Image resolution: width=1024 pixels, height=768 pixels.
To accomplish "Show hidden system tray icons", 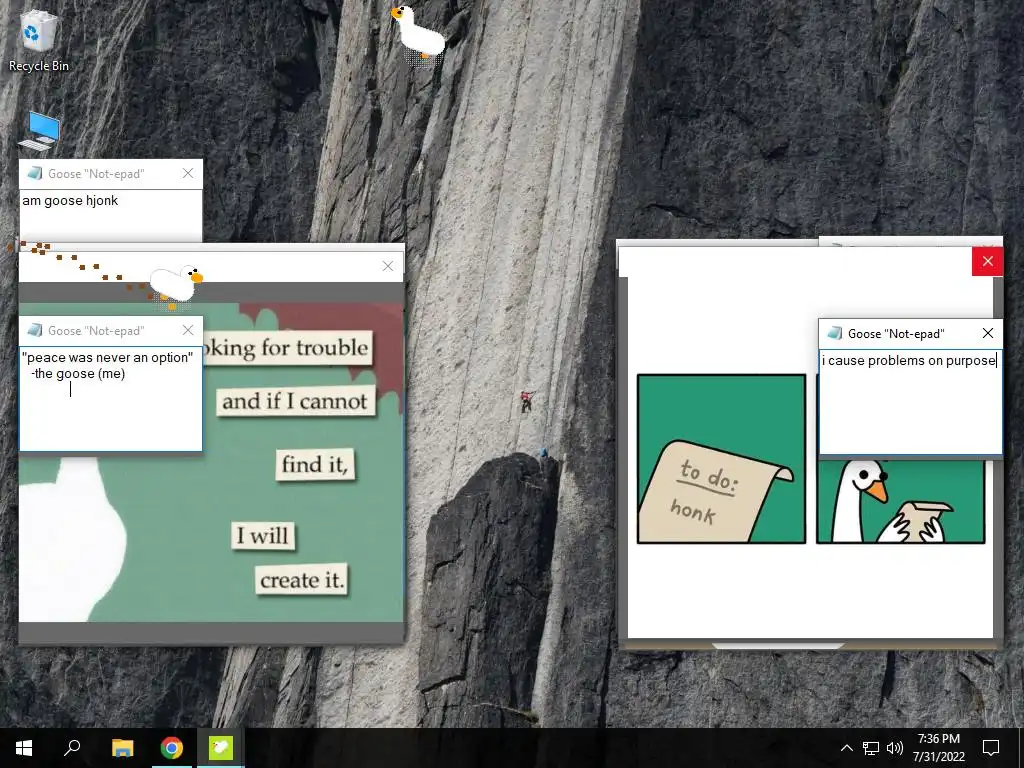I will tap(846, 748).
